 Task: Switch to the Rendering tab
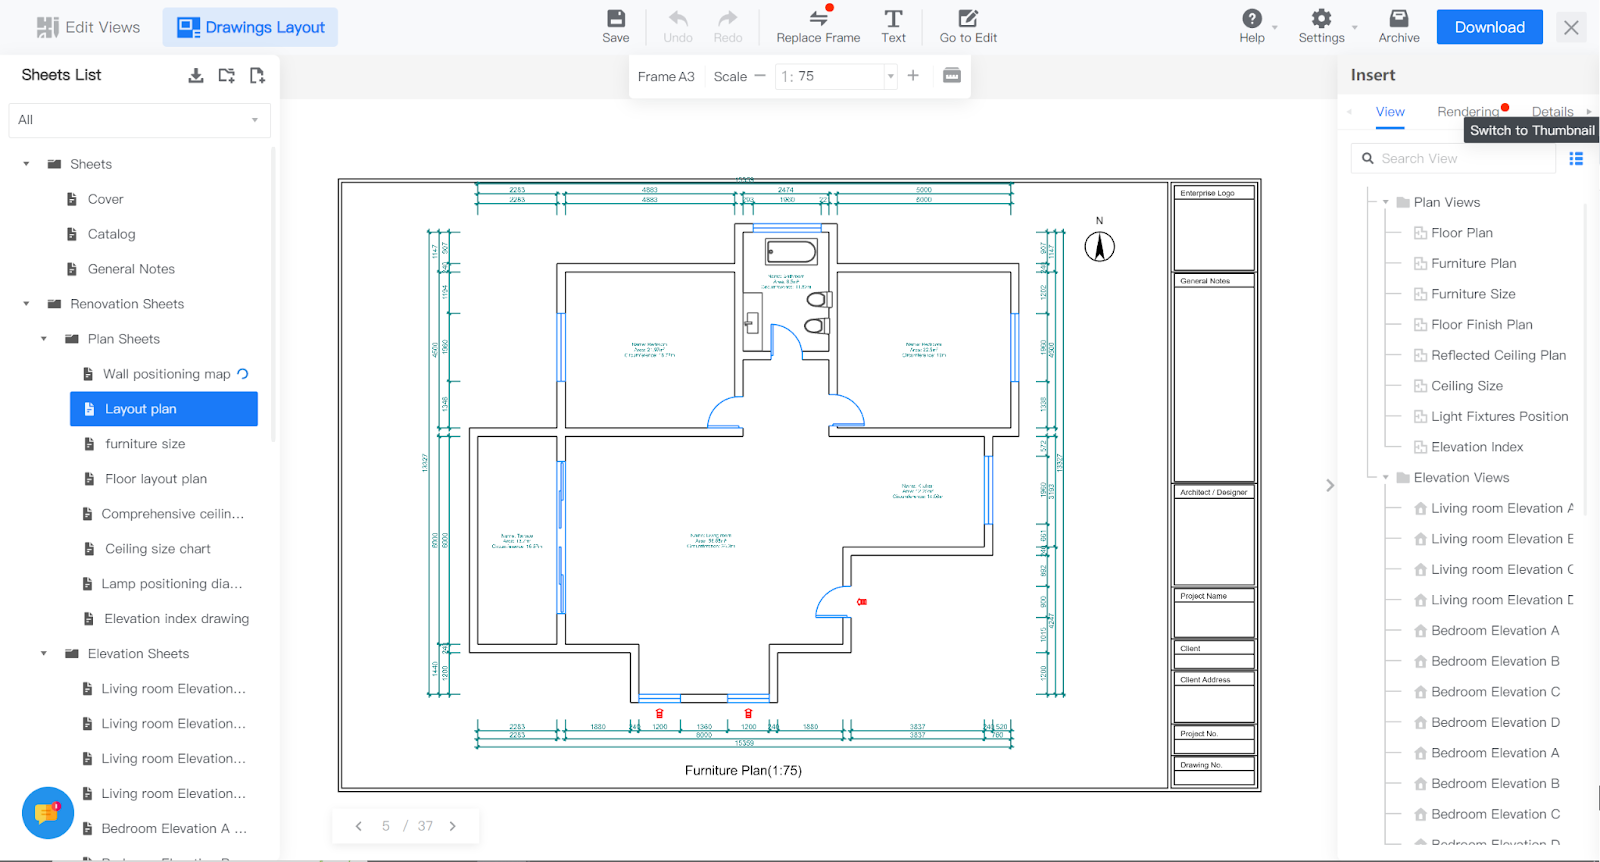tap(1467, 112)
